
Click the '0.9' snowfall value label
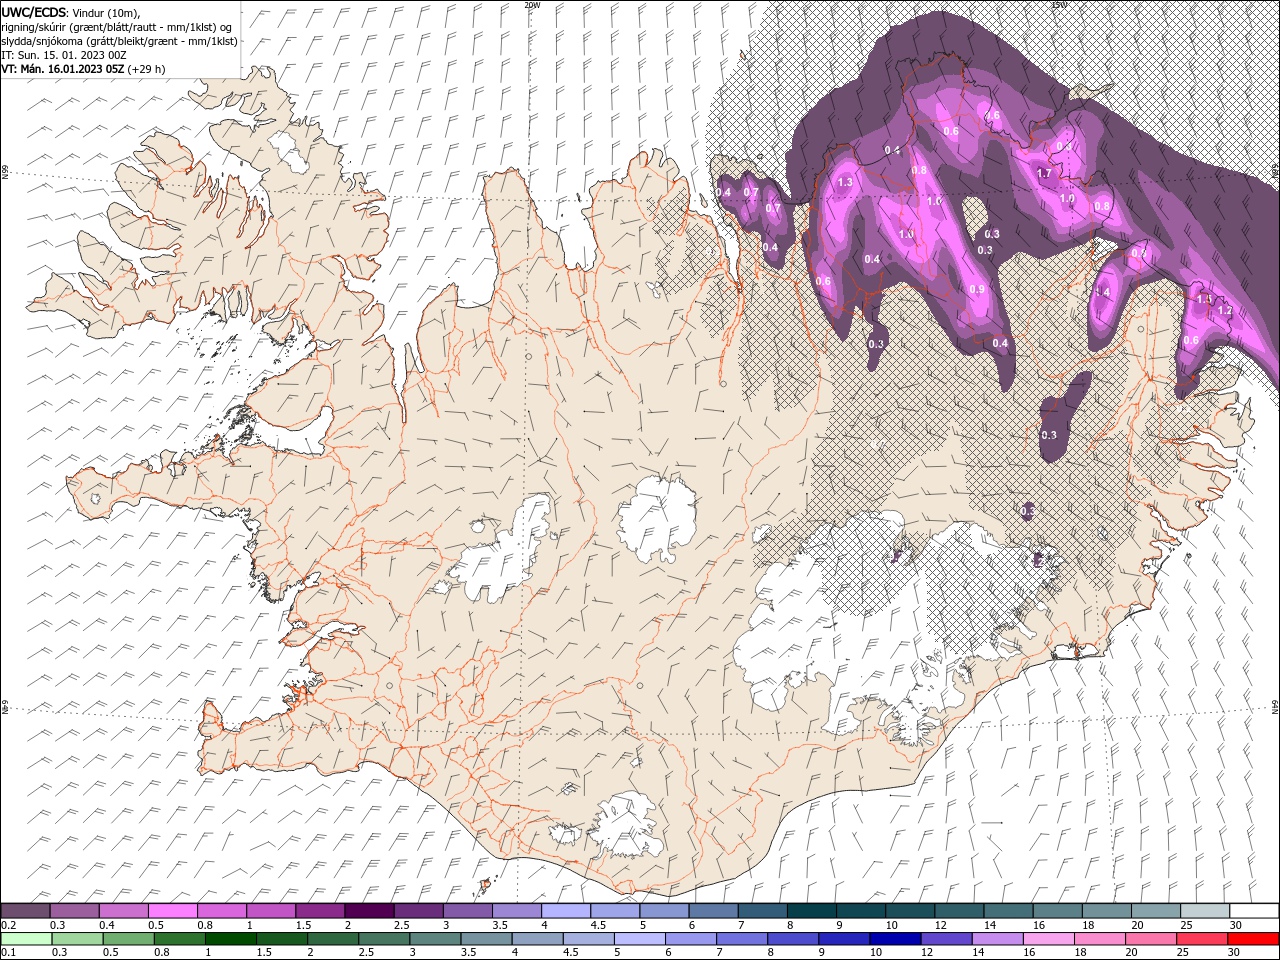point(977,289)
